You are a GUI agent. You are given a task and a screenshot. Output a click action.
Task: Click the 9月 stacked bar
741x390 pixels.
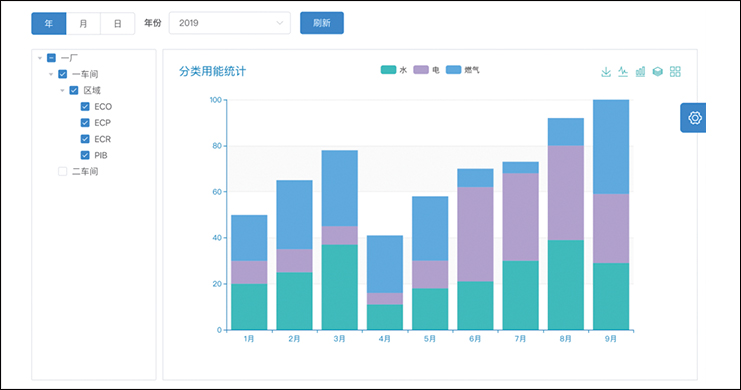point(611,215)
